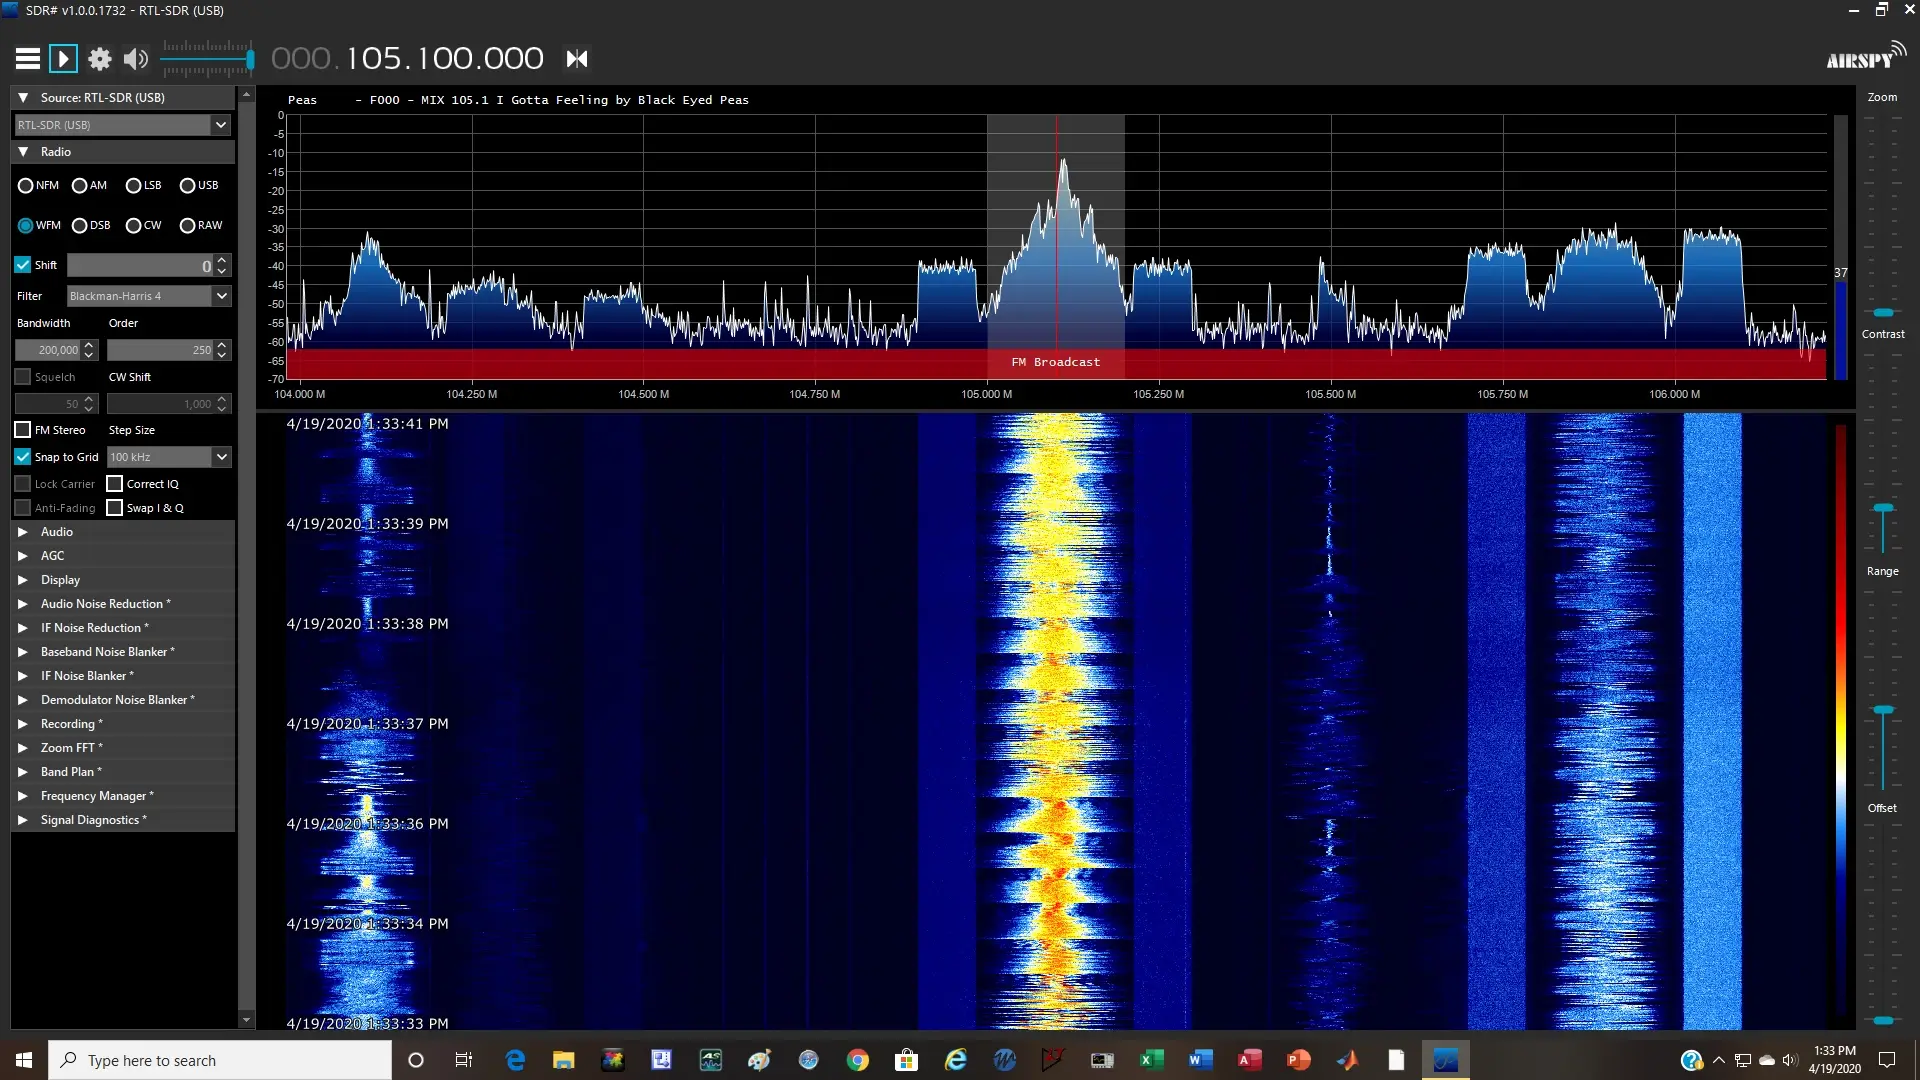Mute audio using the speaker icon
Screen dimensions: 1920x1080
pyautogui.click(x=135, y=58)
